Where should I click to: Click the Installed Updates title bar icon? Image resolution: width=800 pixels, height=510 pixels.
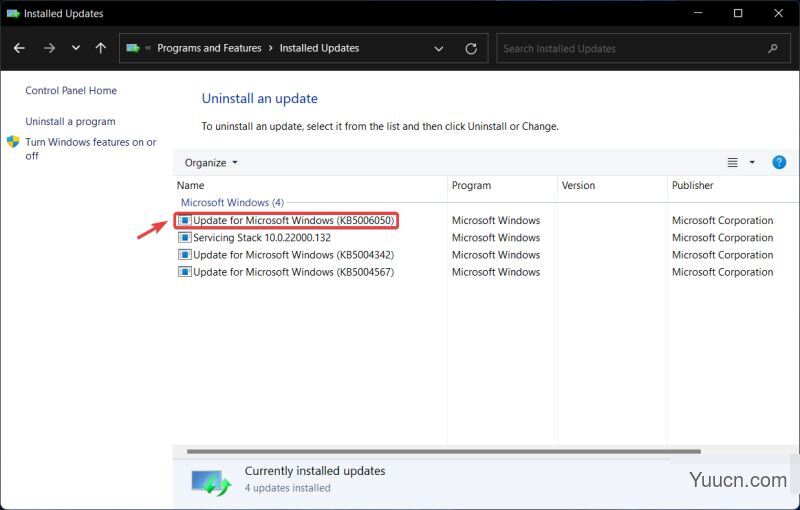tap(13, 13)
